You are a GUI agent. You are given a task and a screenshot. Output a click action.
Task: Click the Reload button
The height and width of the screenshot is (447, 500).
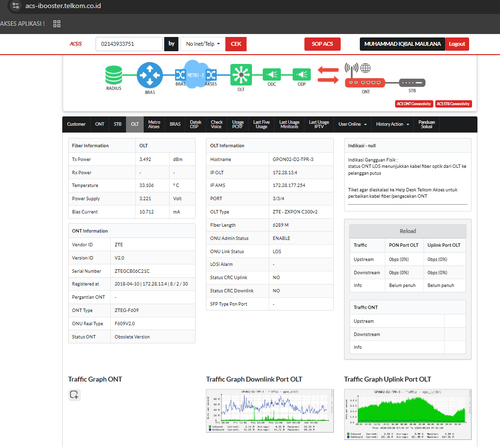pyautogui.click(x=408, y=231)
